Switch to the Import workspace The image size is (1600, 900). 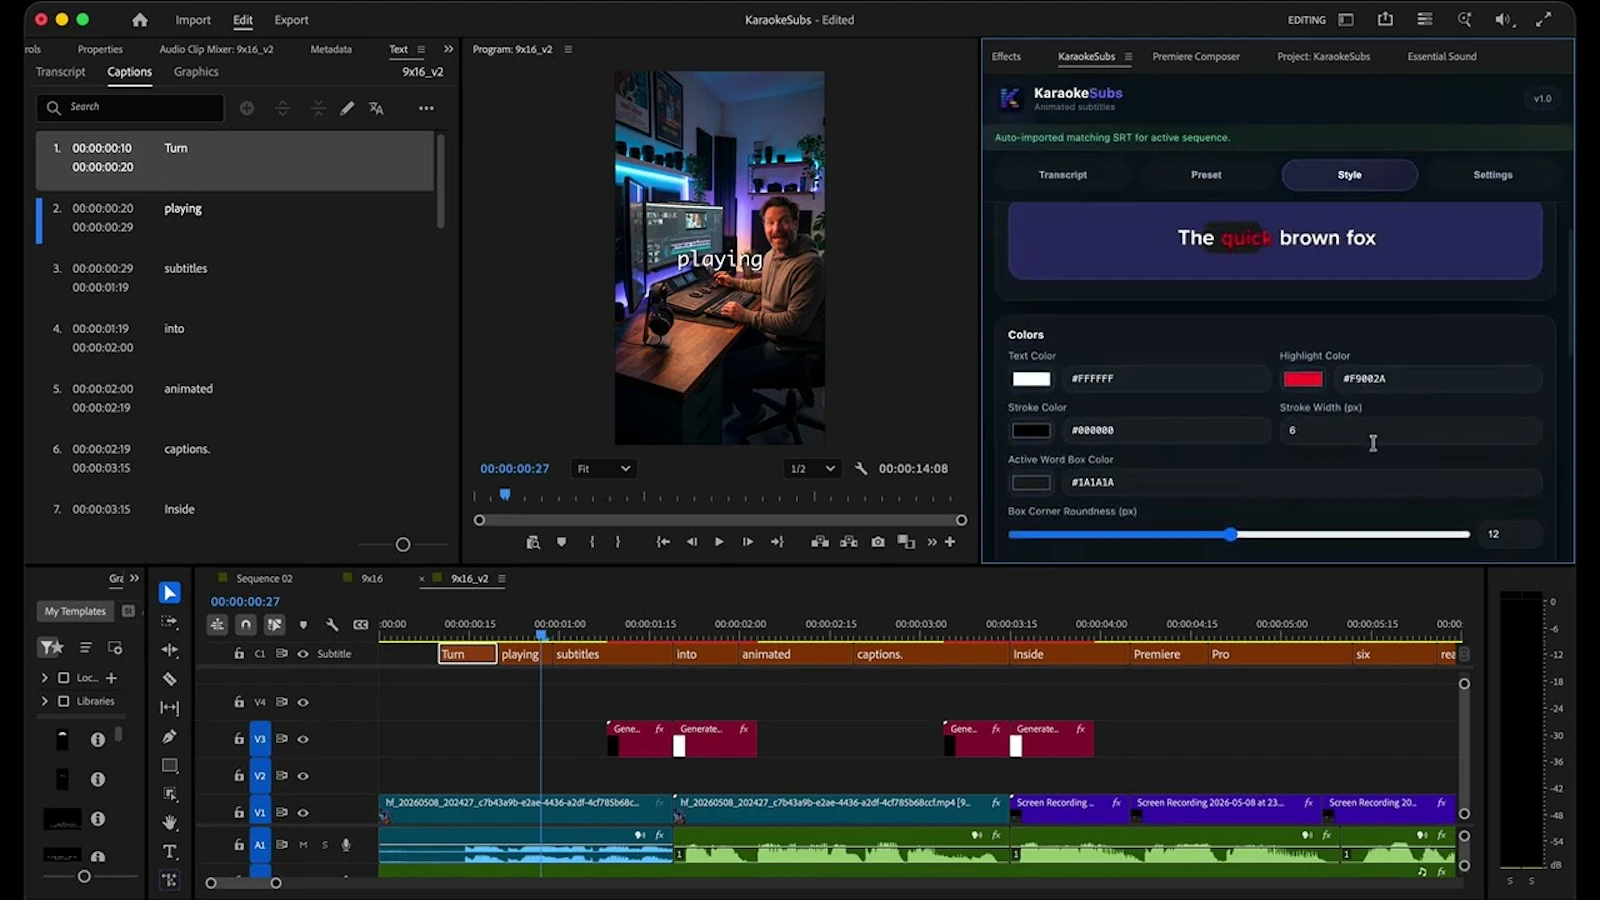coord(193,20)
